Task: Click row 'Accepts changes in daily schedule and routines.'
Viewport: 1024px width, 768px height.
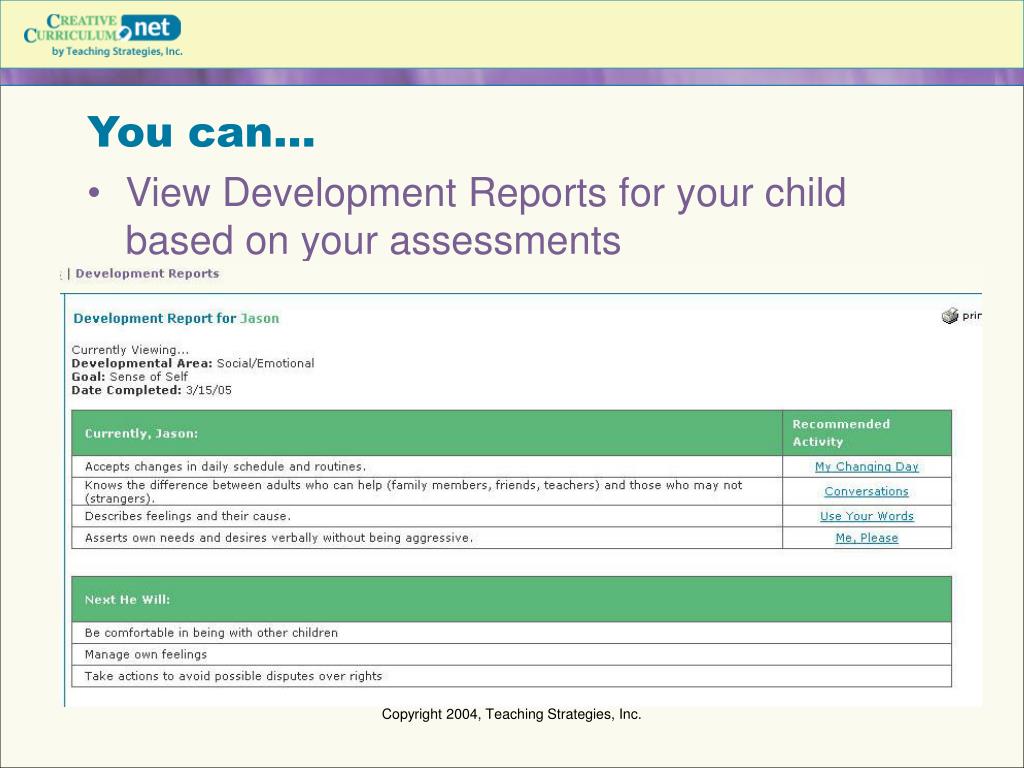Action: click(427, 466)
